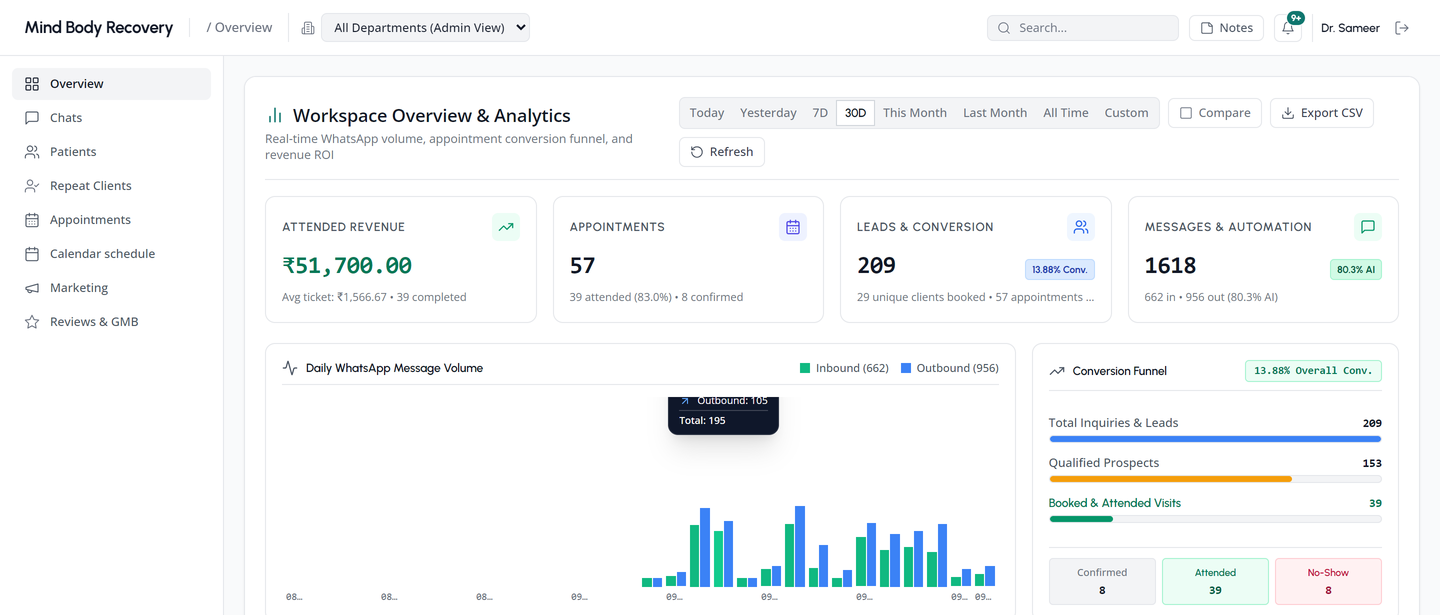Click the message icon on Messages & Automation card
1440x615 pixels.
[x=1368, y=227]
